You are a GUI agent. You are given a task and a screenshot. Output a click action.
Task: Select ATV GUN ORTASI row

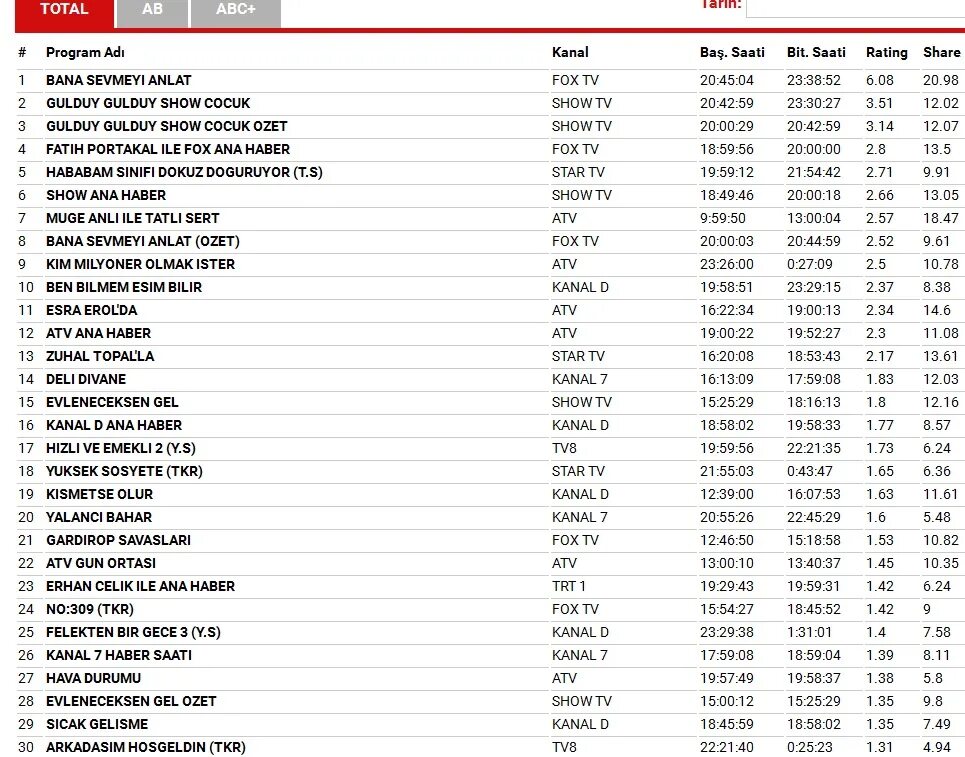click(490, 563)
